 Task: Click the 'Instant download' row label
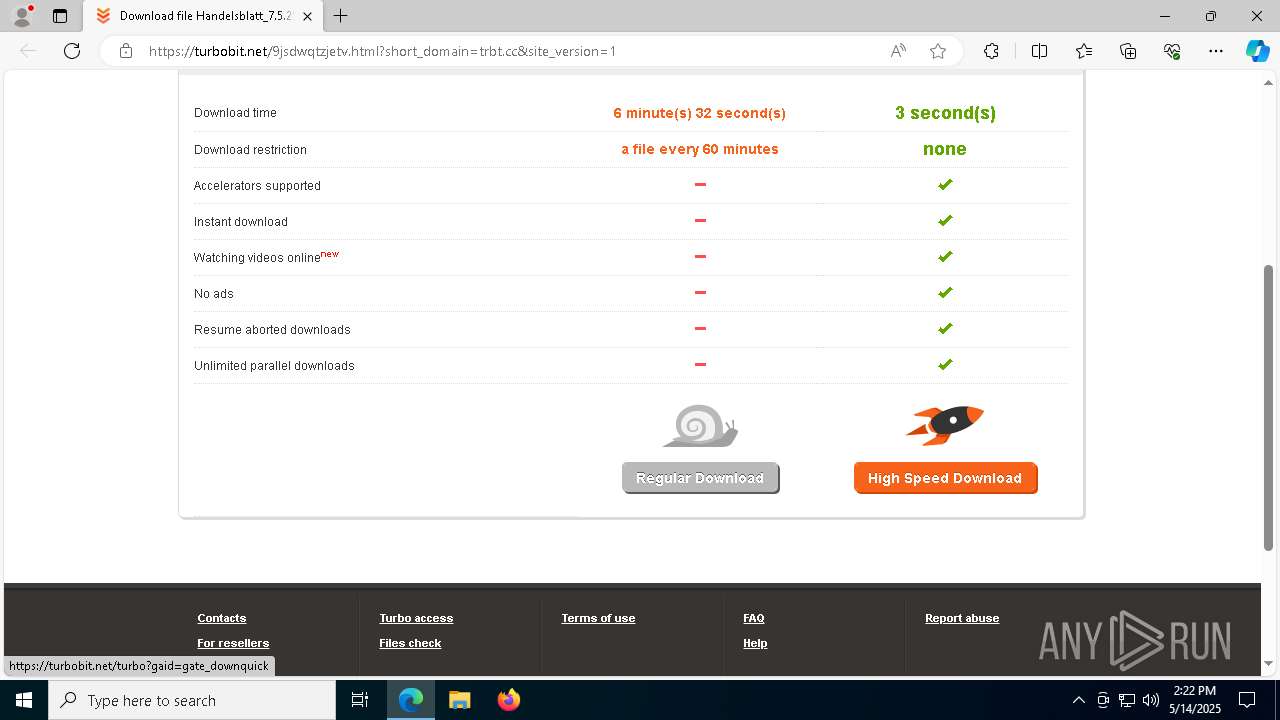click(241, 222)
